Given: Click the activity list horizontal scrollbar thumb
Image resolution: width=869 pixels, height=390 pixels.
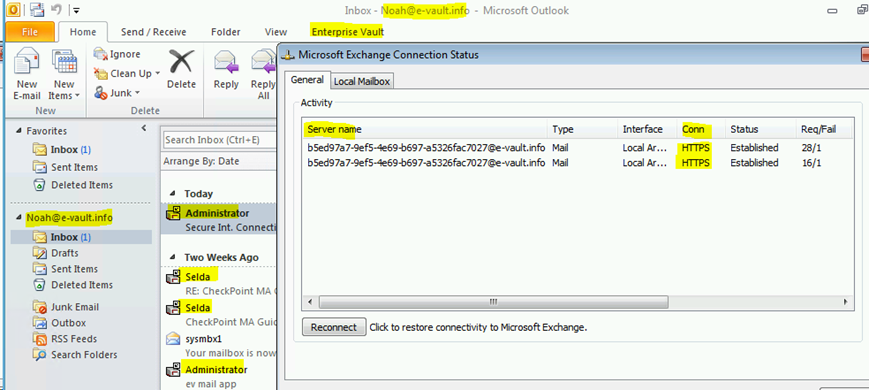Looking at the screenshot, I should click(x=493, y=302).
